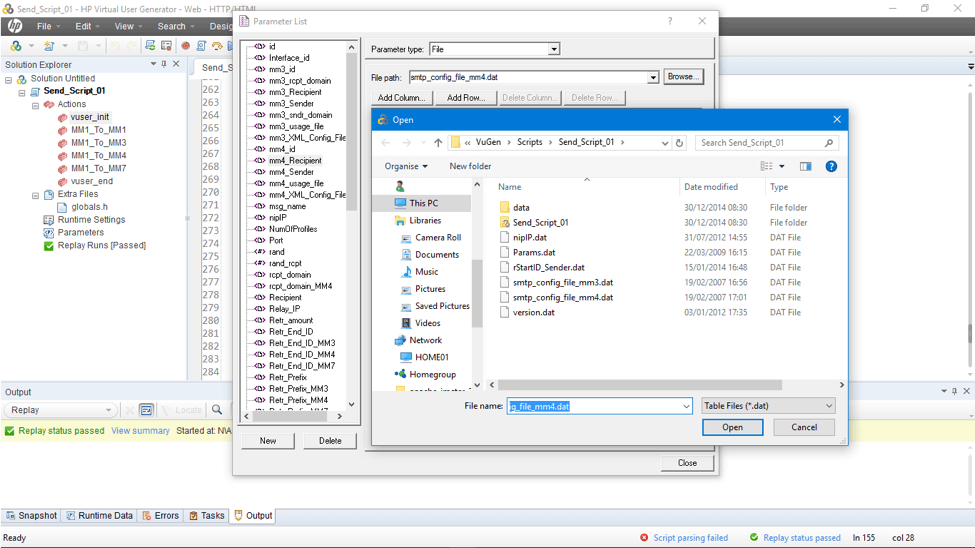Click the Help question mark icon
Viewport: 975px width, 548px height.
pos(831,166)
